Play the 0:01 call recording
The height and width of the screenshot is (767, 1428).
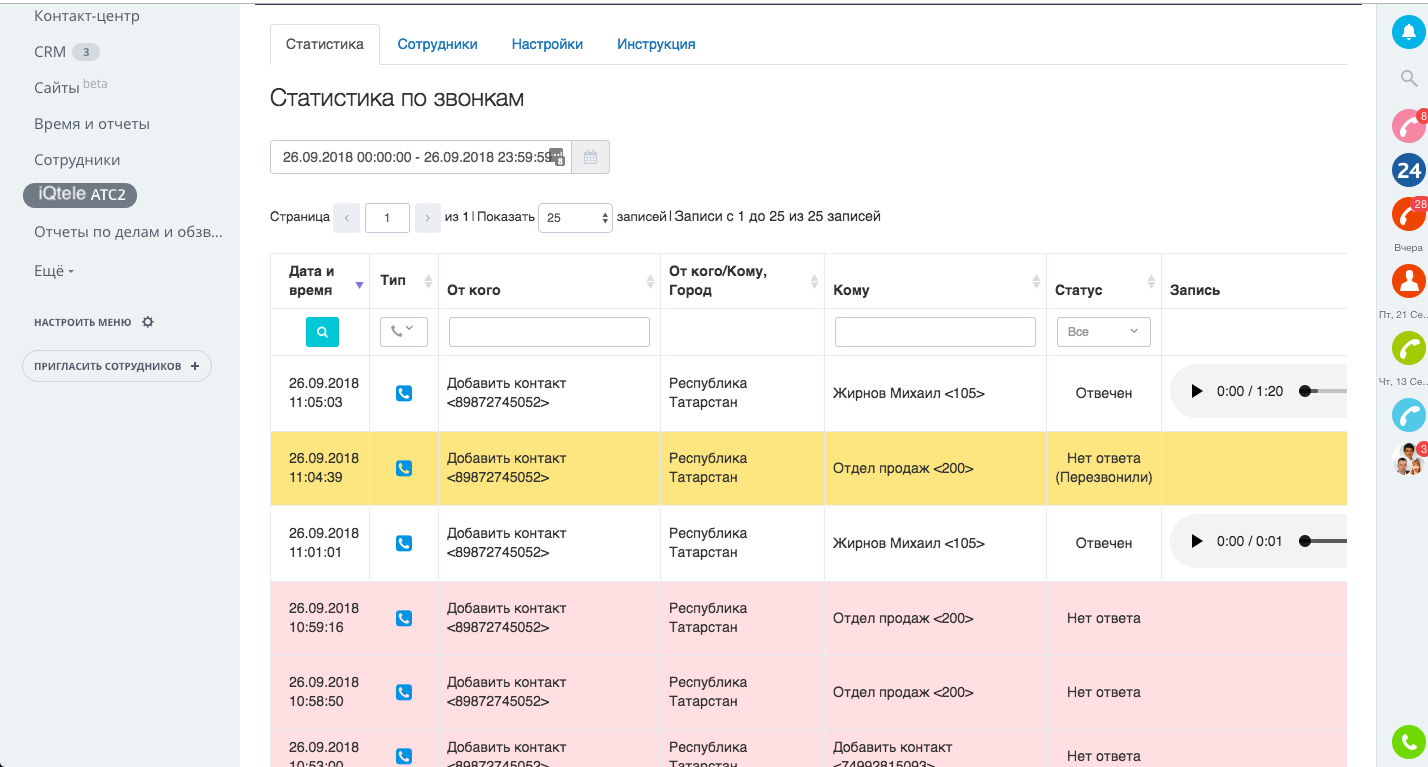1196,542
